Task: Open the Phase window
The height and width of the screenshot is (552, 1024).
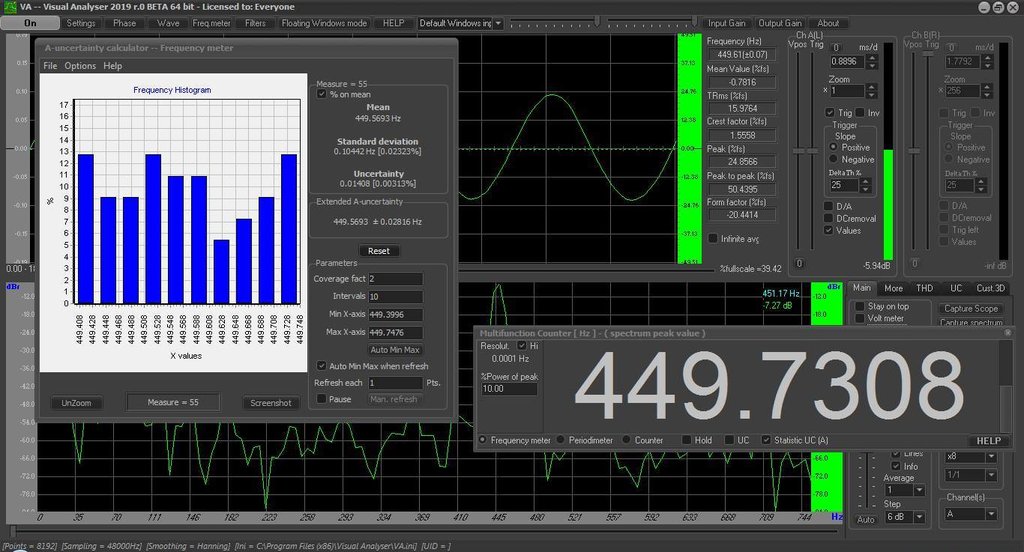Action: pyautogui.click(x=124, y=23)
